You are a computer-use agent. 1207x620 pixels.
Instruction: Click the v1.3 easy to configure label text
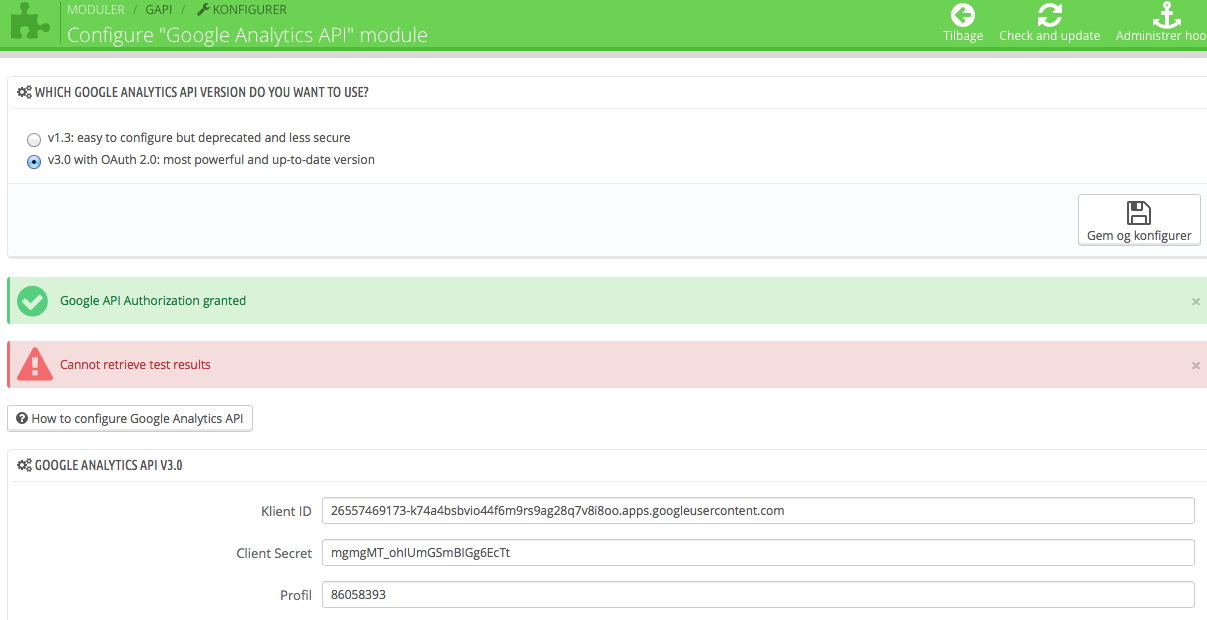pyautogui.click(x=199, y=138)
